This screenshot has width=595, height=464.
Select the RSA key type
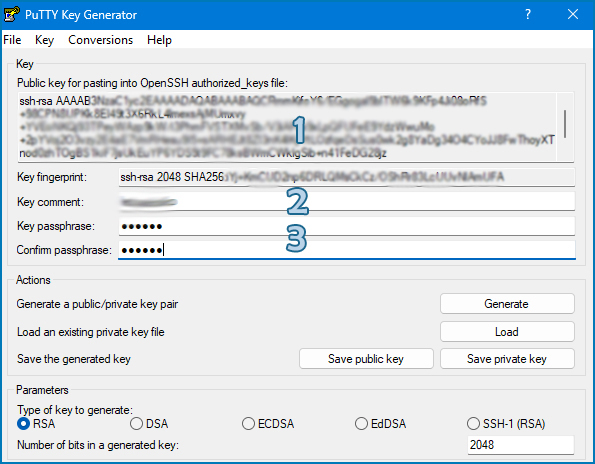point(36,423)
